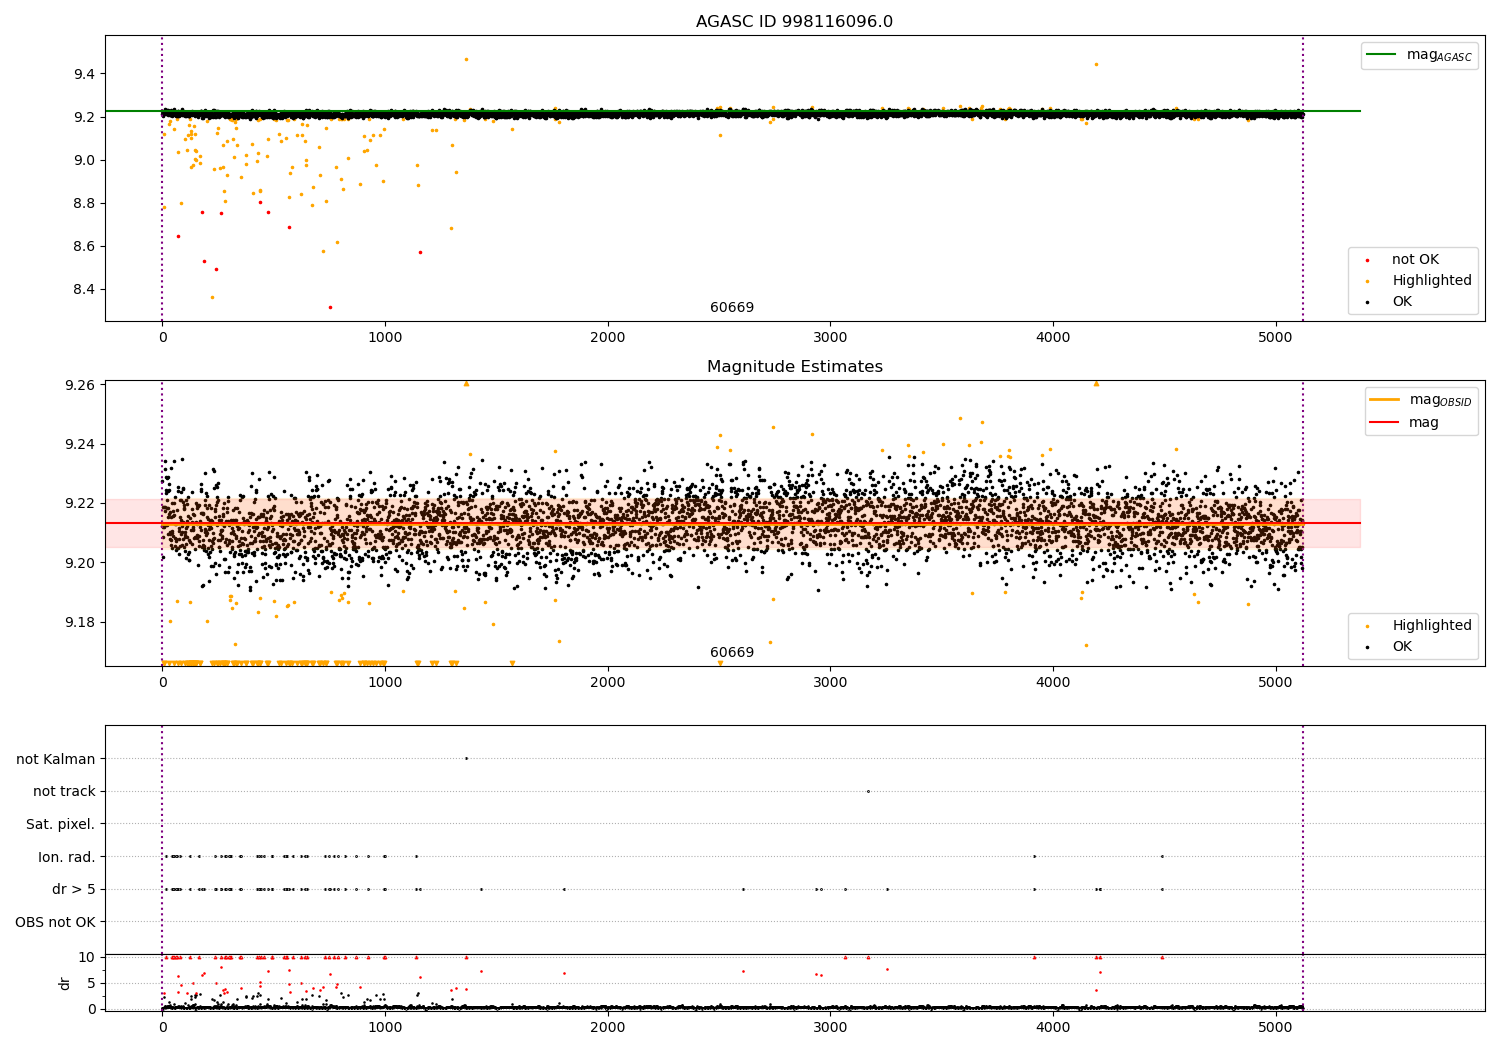This screenshot has width=1500, height=1050.
Task: Click the single data point in 'not track' row
Action: 868,792
